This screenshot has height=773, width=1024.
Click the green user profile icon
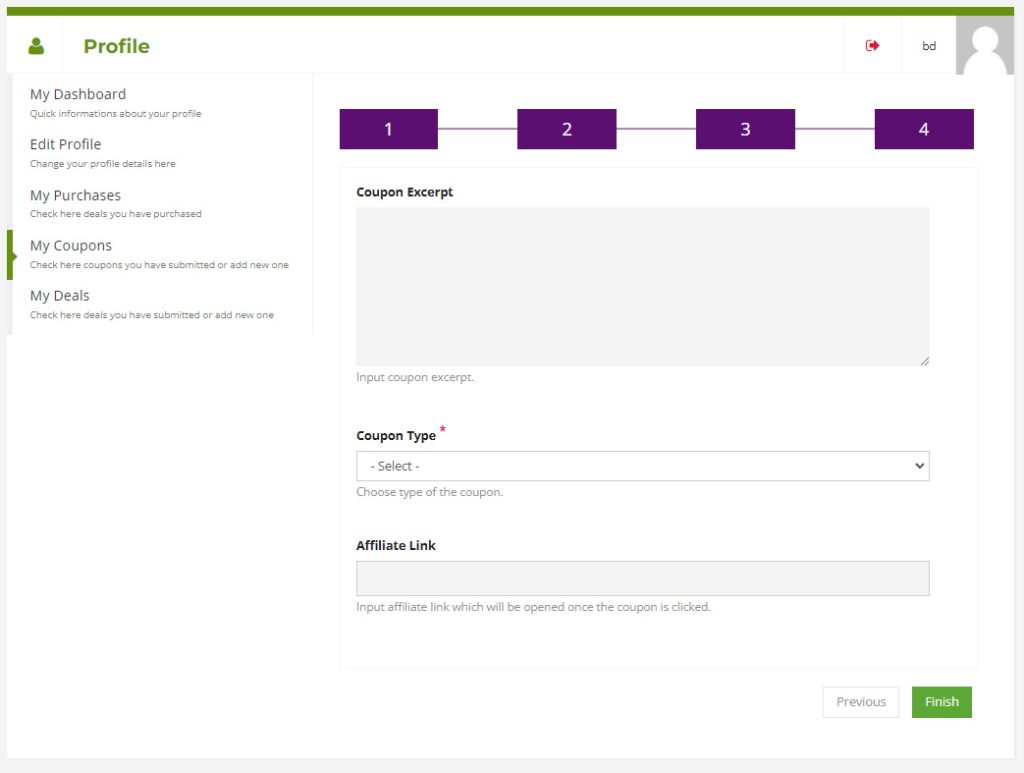(x=37, y=46)
